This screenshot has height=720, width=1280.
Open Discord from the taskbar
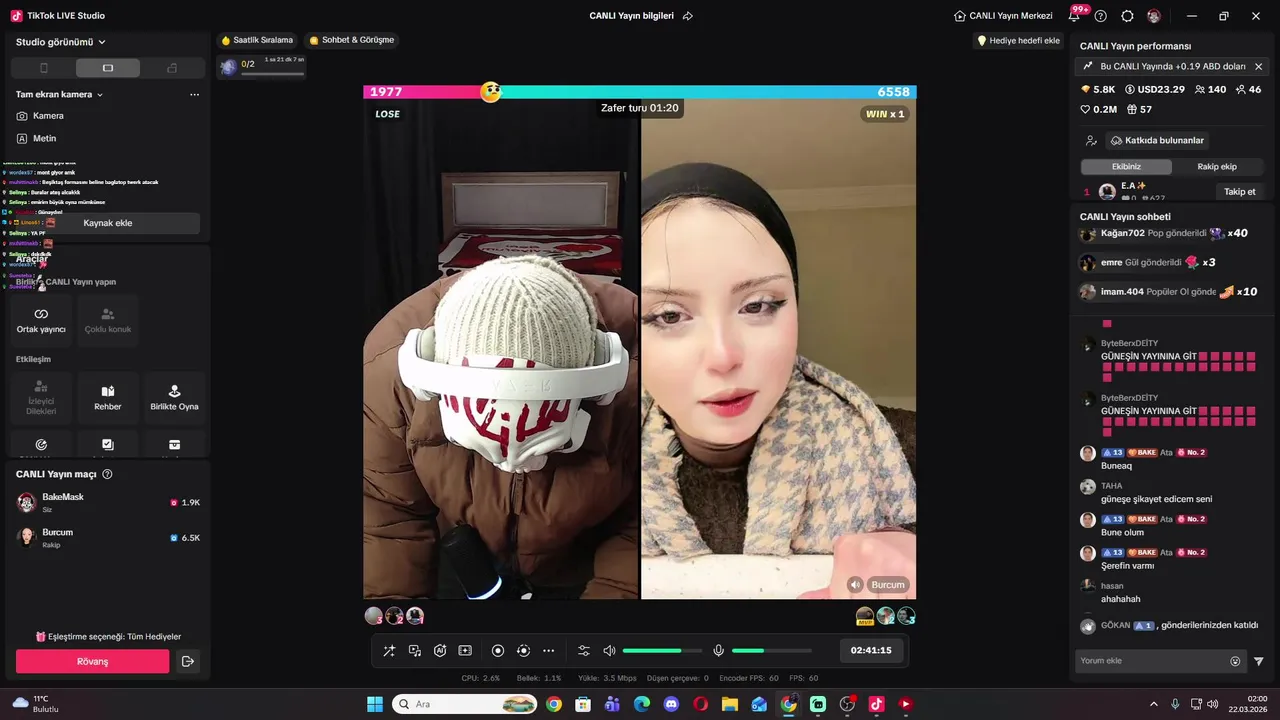tap(671, 704)
